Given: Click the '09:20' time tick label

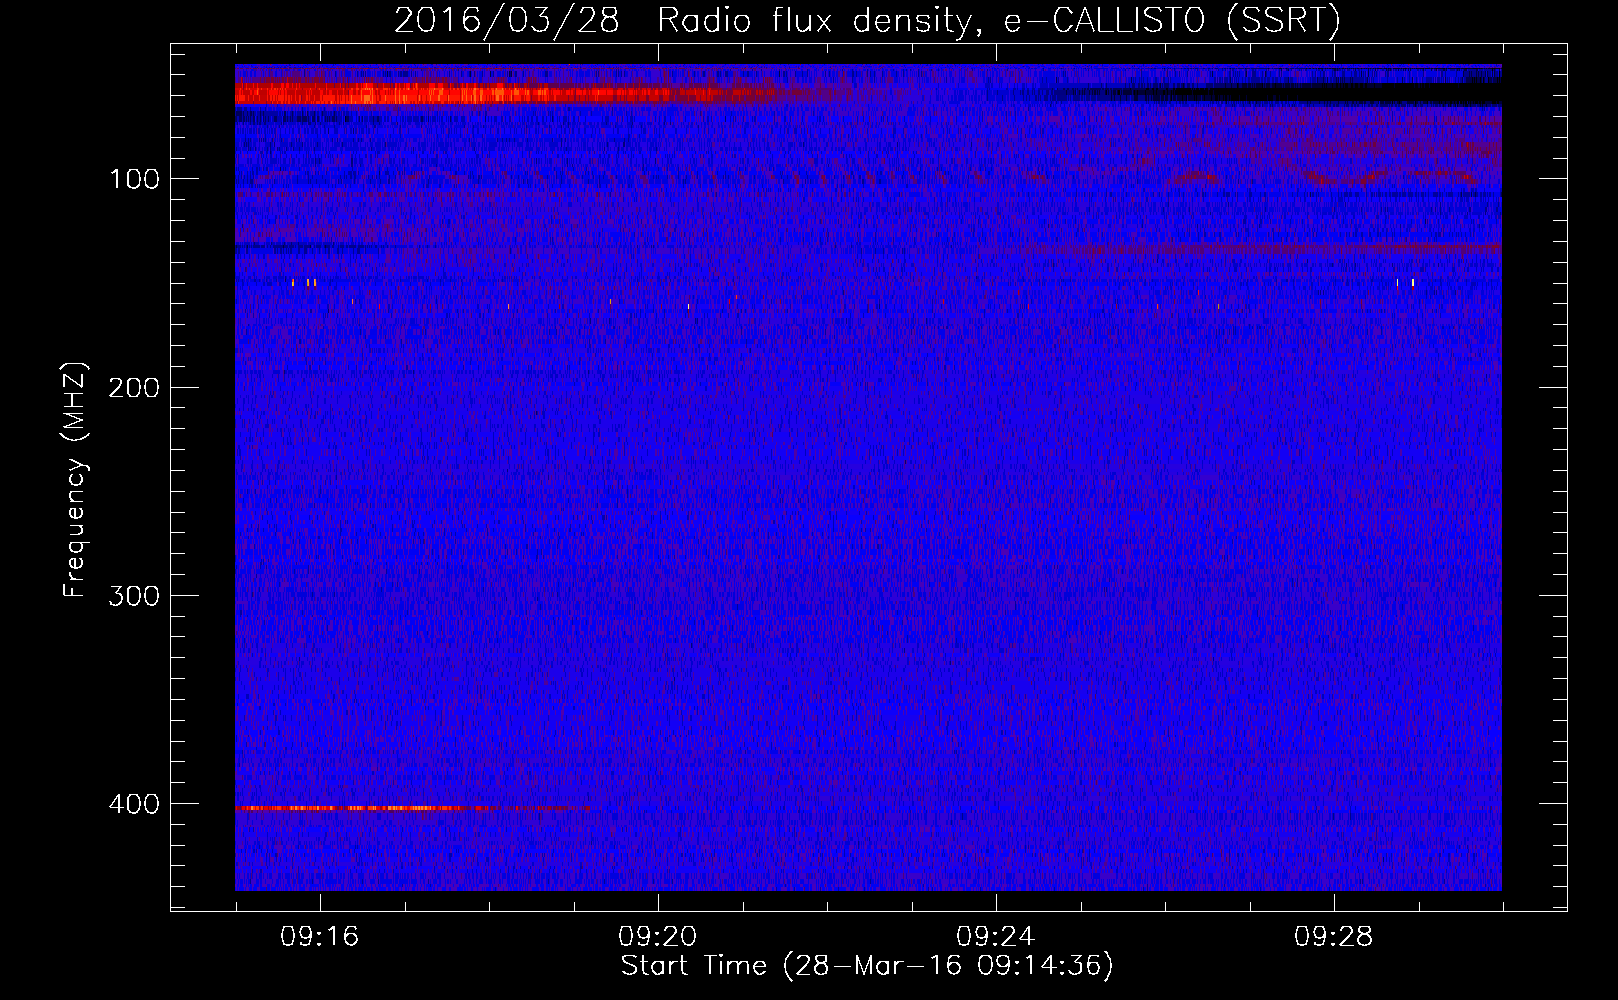Looking at the screenshot, I should 657,937.
